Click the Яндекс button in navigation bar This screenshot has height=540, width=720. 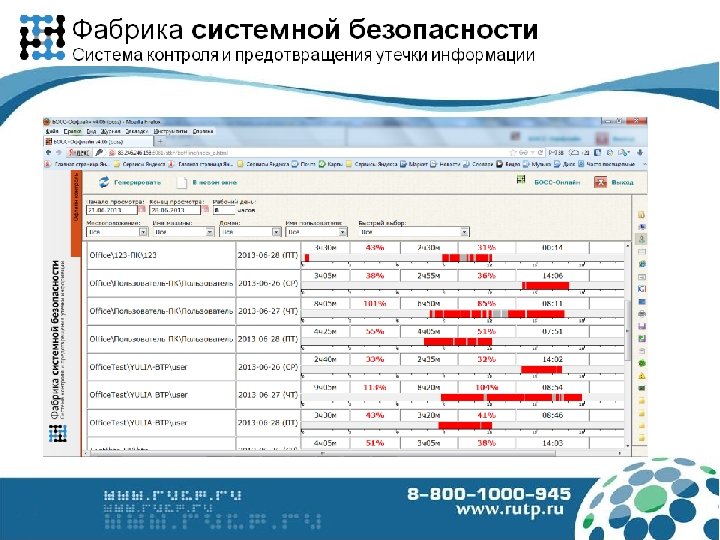[x=79, y=152]
